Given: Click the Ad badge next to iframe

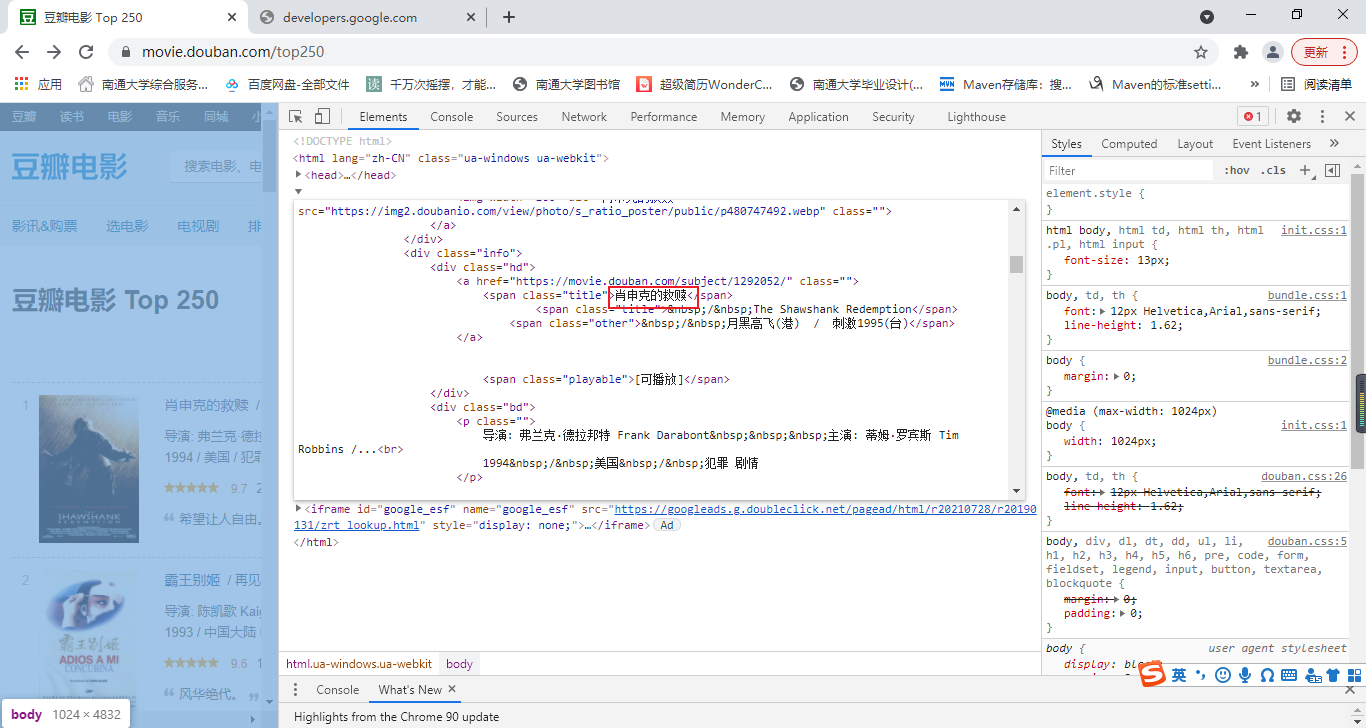Looking at the screenshot, I should [667, 525].
